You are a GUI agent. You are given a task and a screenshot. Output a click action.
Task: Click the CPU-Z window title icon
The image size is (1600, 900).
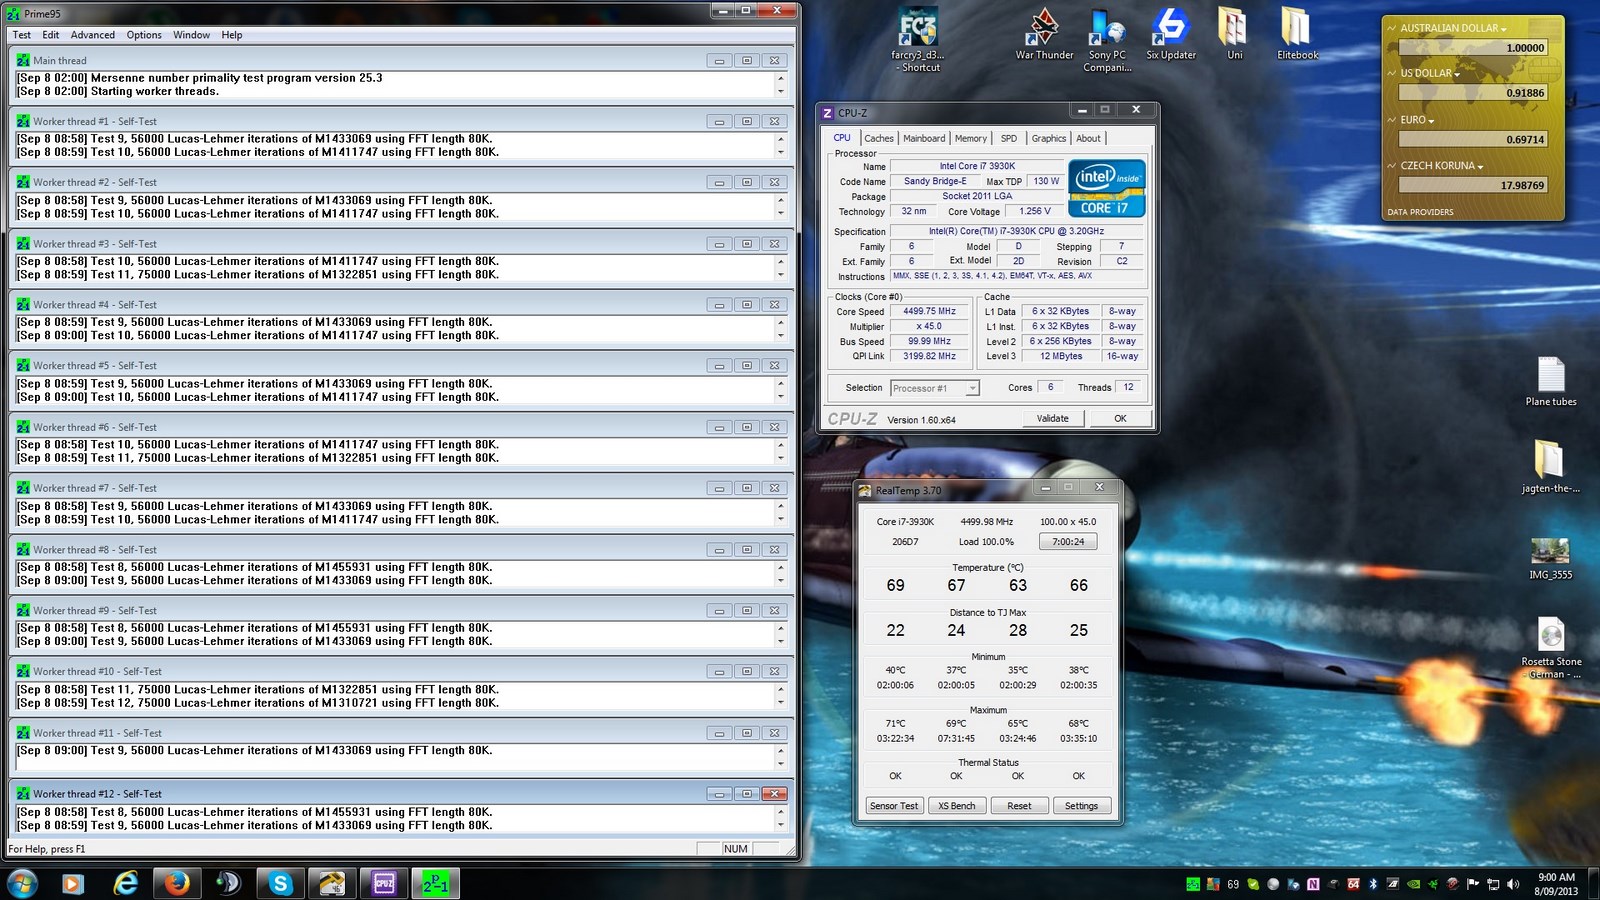click(x=827, y=113)
